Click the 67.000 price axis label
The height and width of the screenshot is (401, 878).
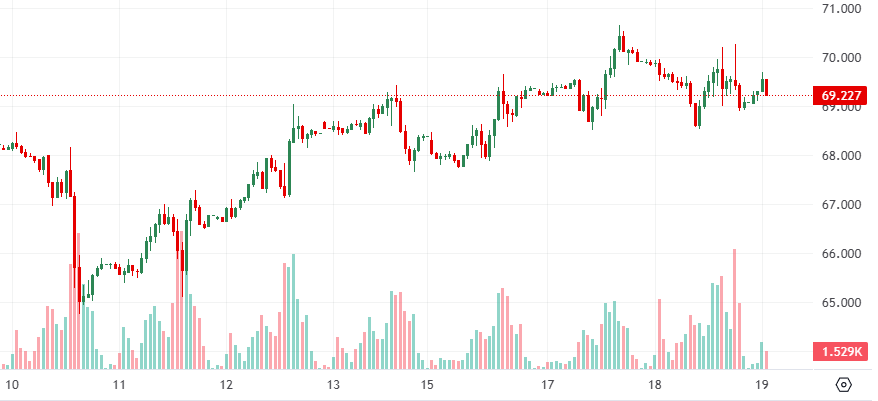coord(841,205)
